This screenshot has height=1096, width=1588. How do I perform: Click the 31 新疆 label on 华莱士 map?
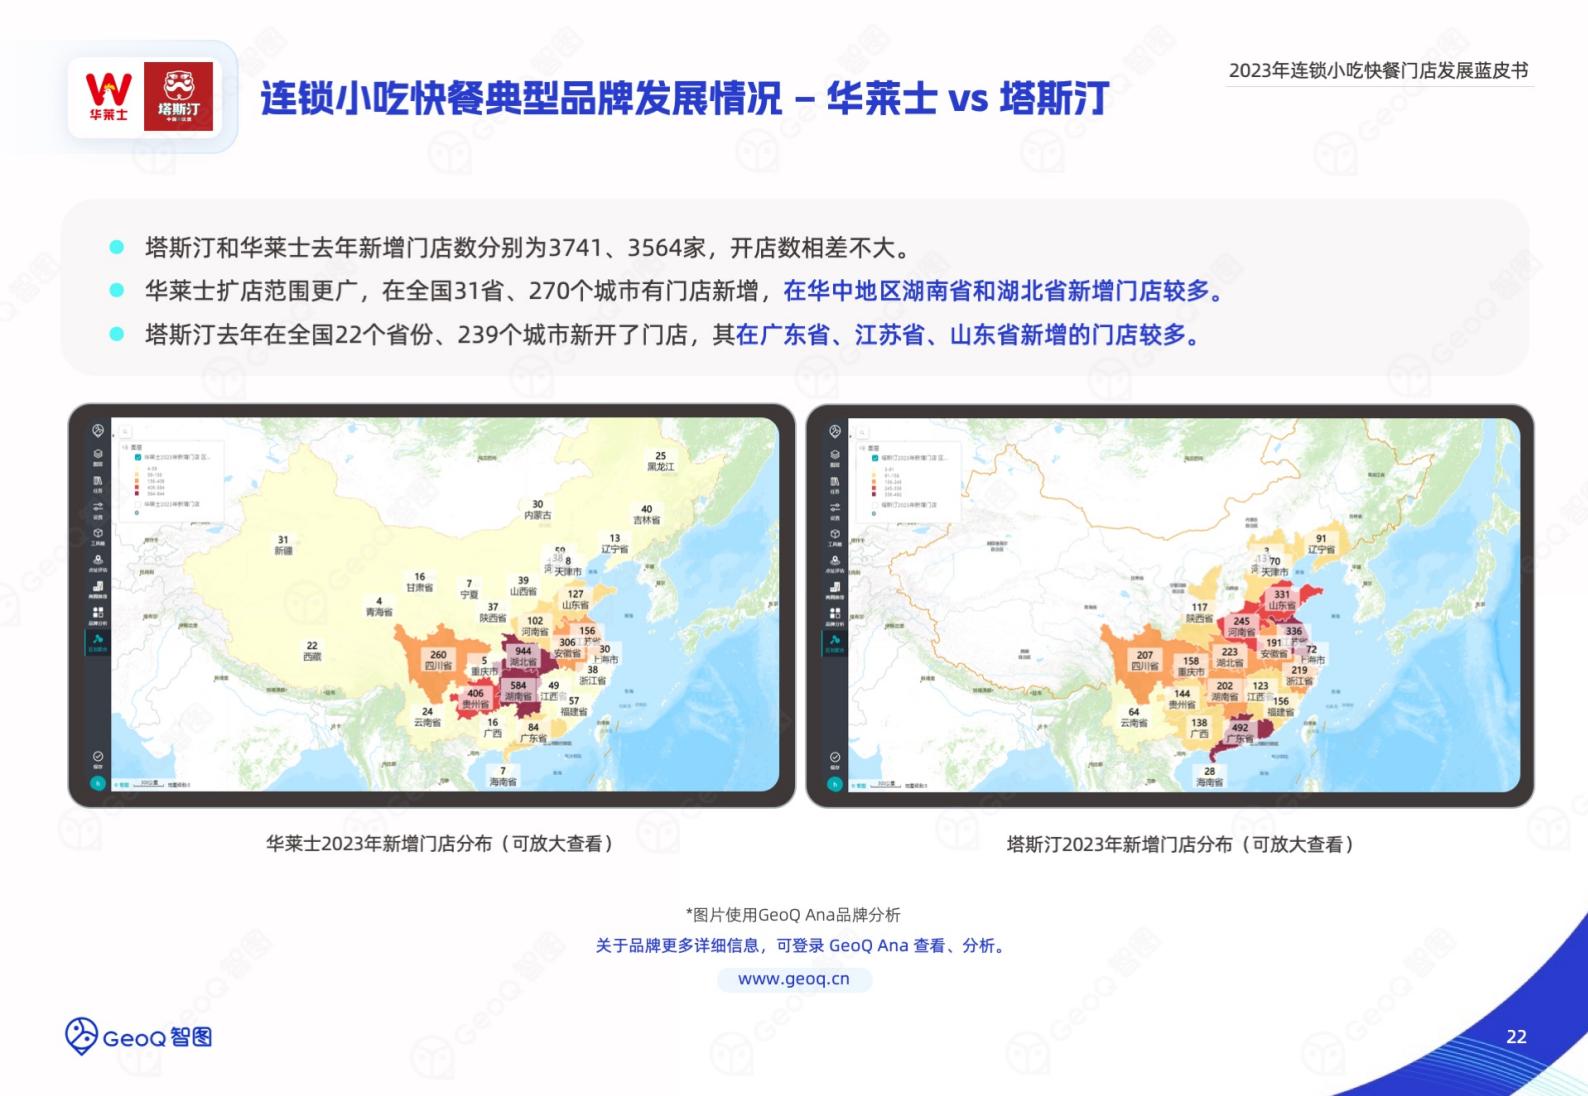(283, 545)
